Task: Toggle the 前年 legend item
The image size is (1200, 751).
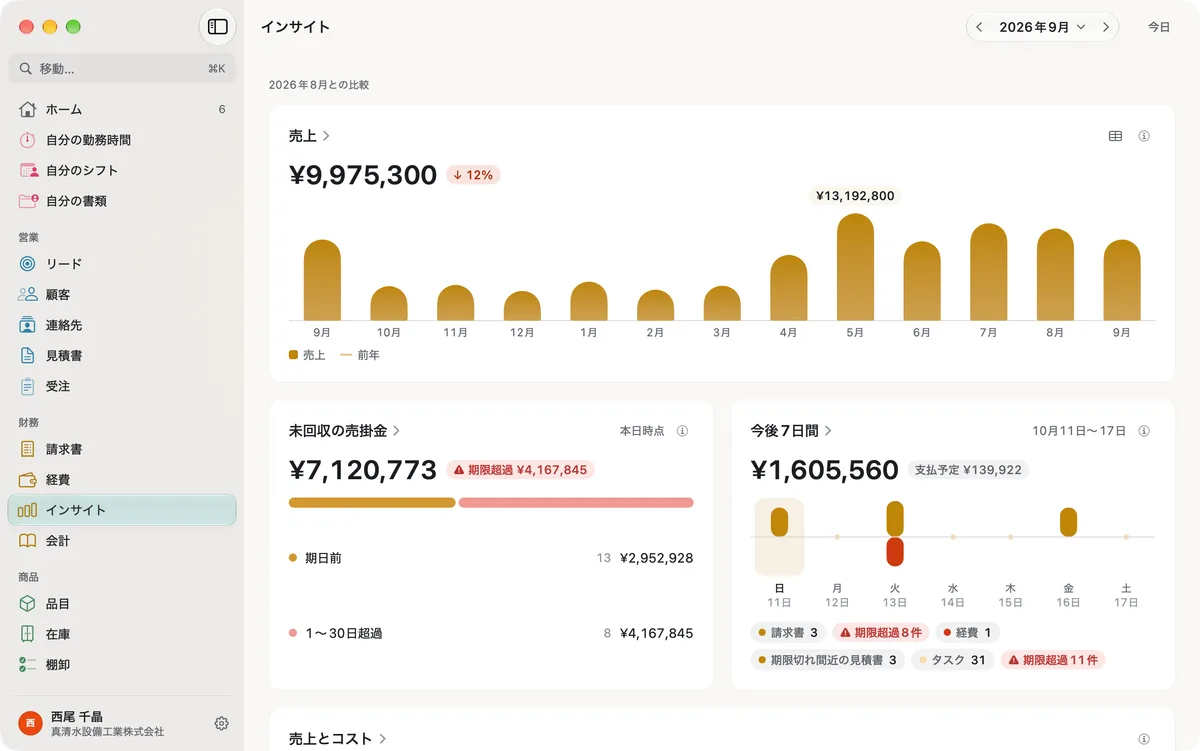Action: tap(360, 355)
